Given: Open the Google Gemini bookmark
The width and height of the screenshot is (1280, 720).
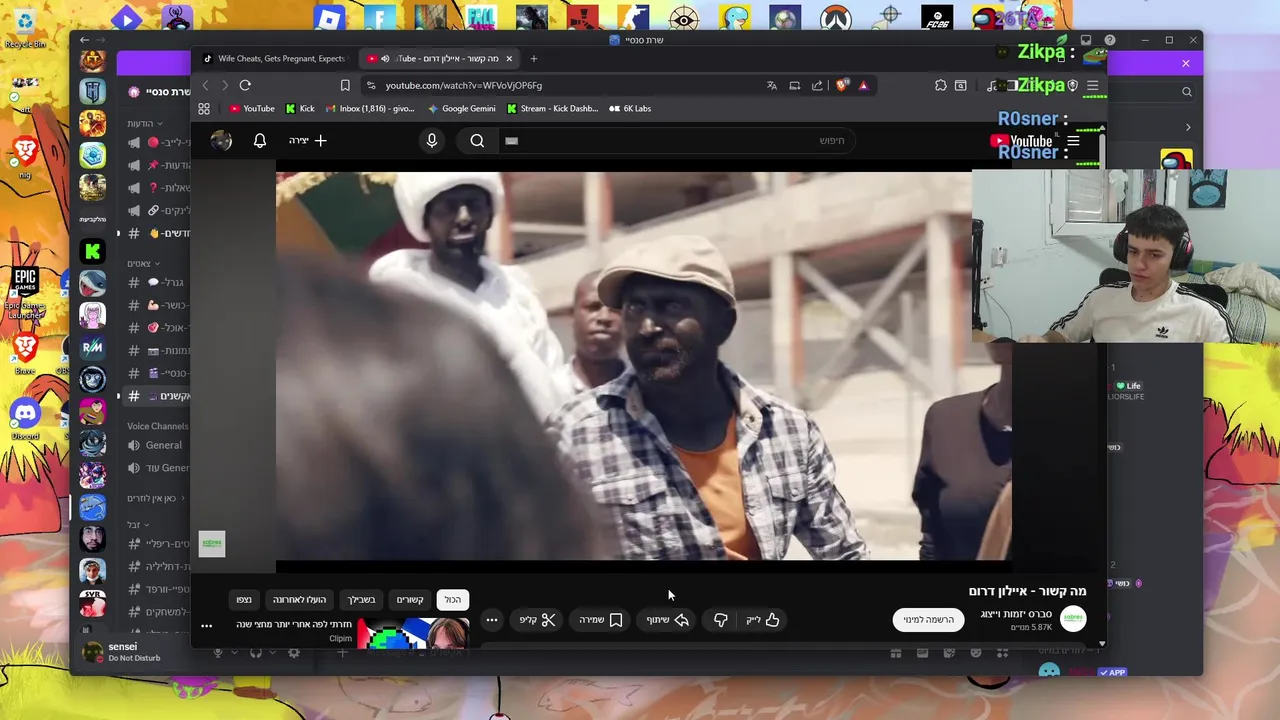Looking at the screenshot, I should pos(462,108).
